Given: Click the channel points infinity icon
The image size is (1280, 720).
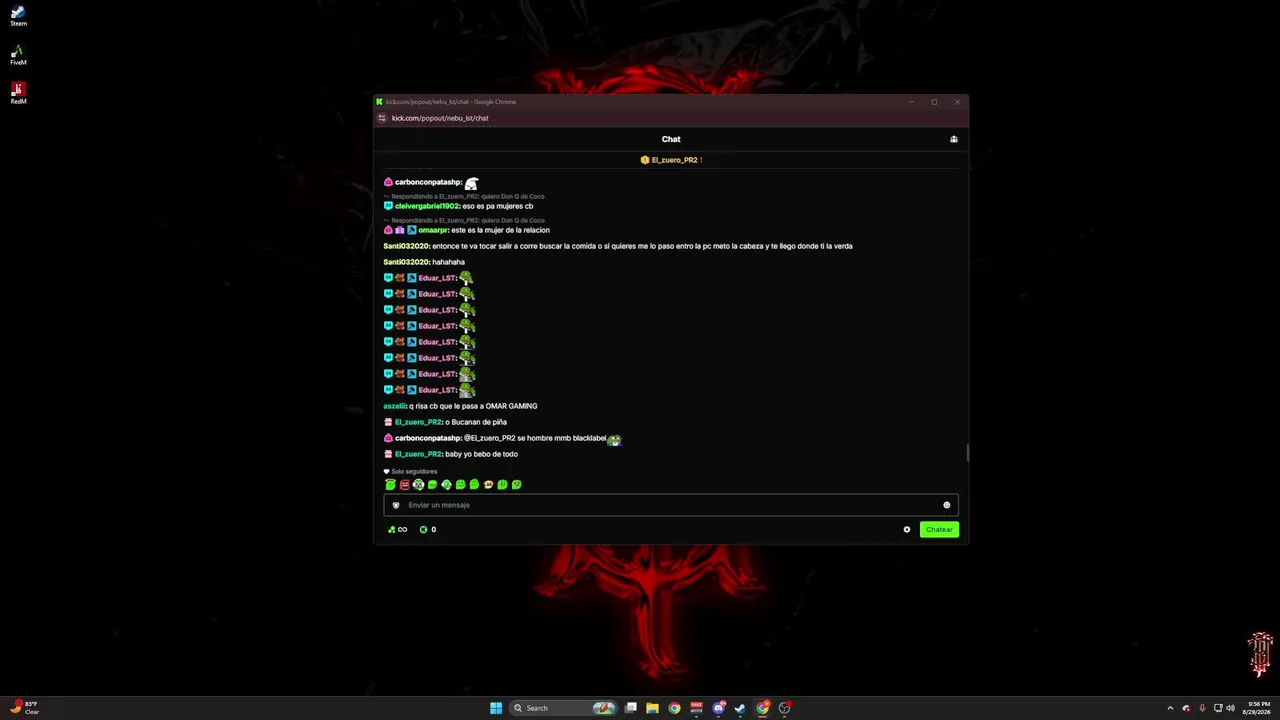Looking at the screenshot, I should click(x=398, y=530).
